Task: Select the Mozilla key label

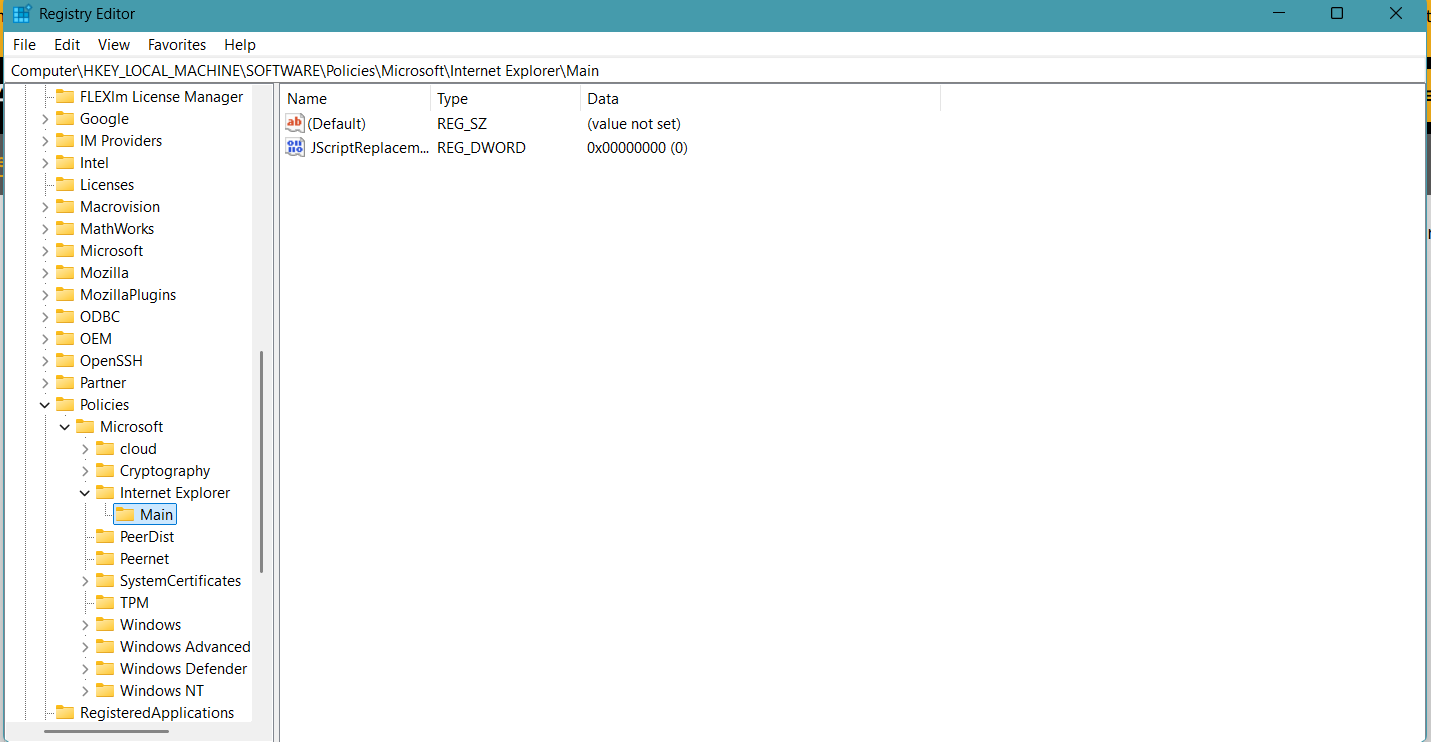Action: click(104, 273)
